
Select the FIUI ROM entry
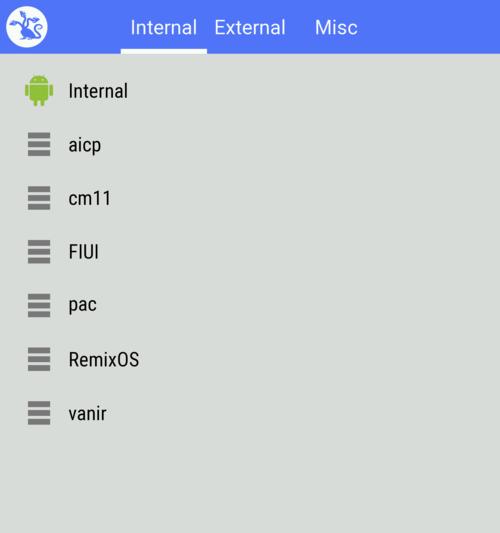pyautogui.click(x=250, y=252)
